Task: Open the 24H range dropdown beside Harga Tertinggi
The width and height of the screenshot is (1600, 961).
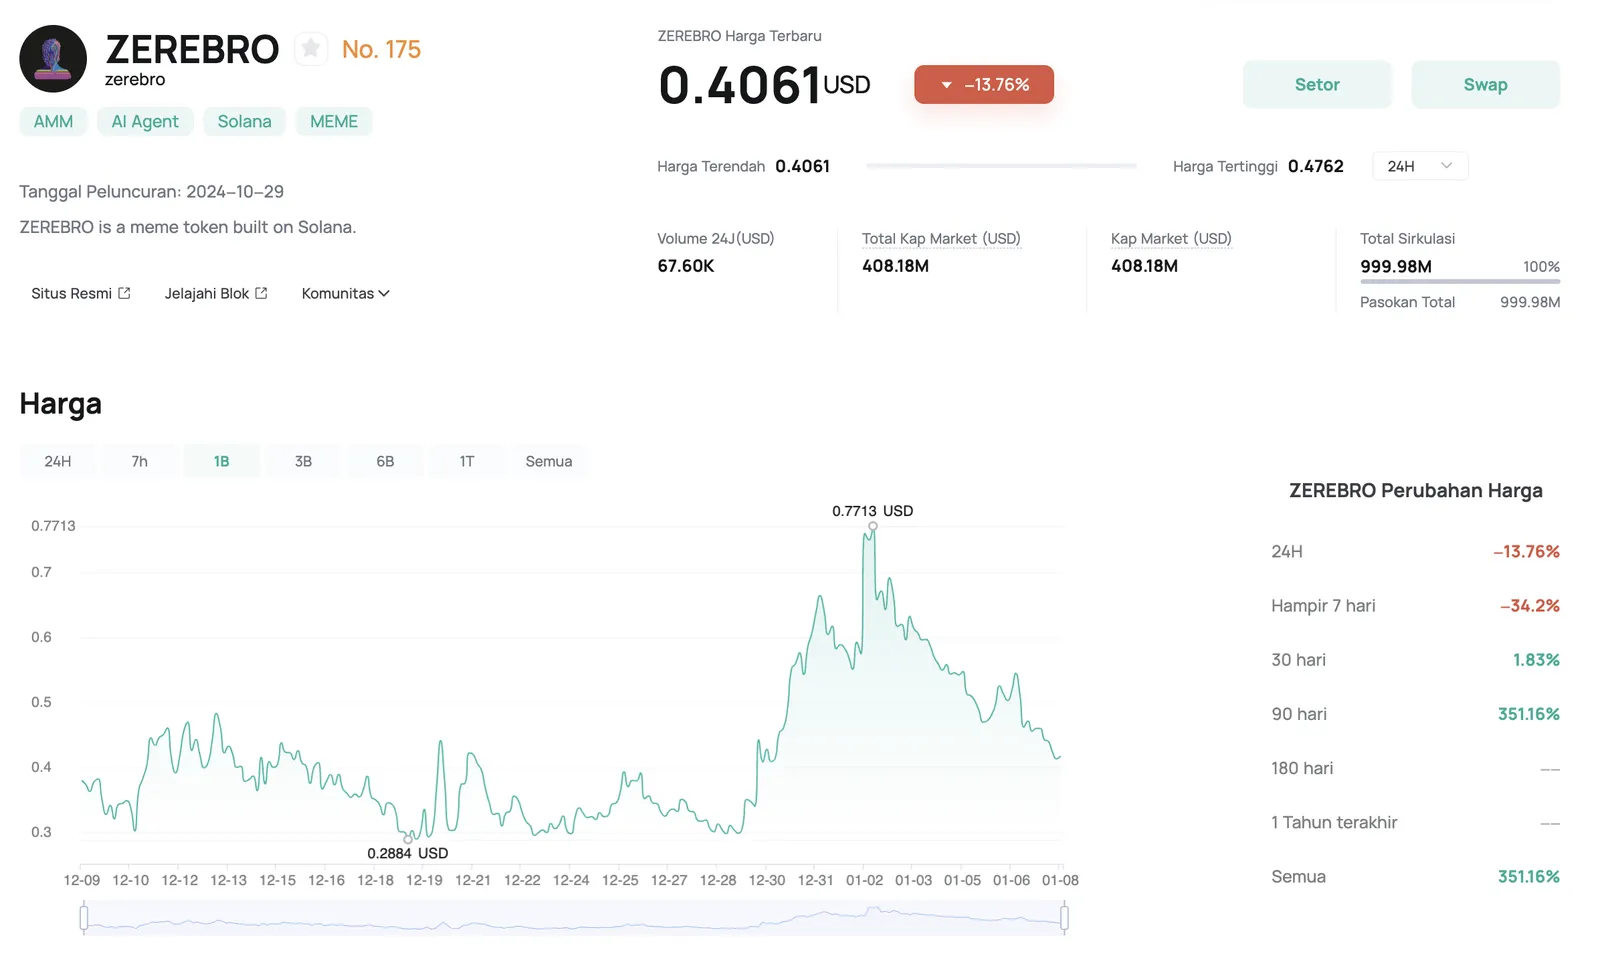Action: [1420, 166]
